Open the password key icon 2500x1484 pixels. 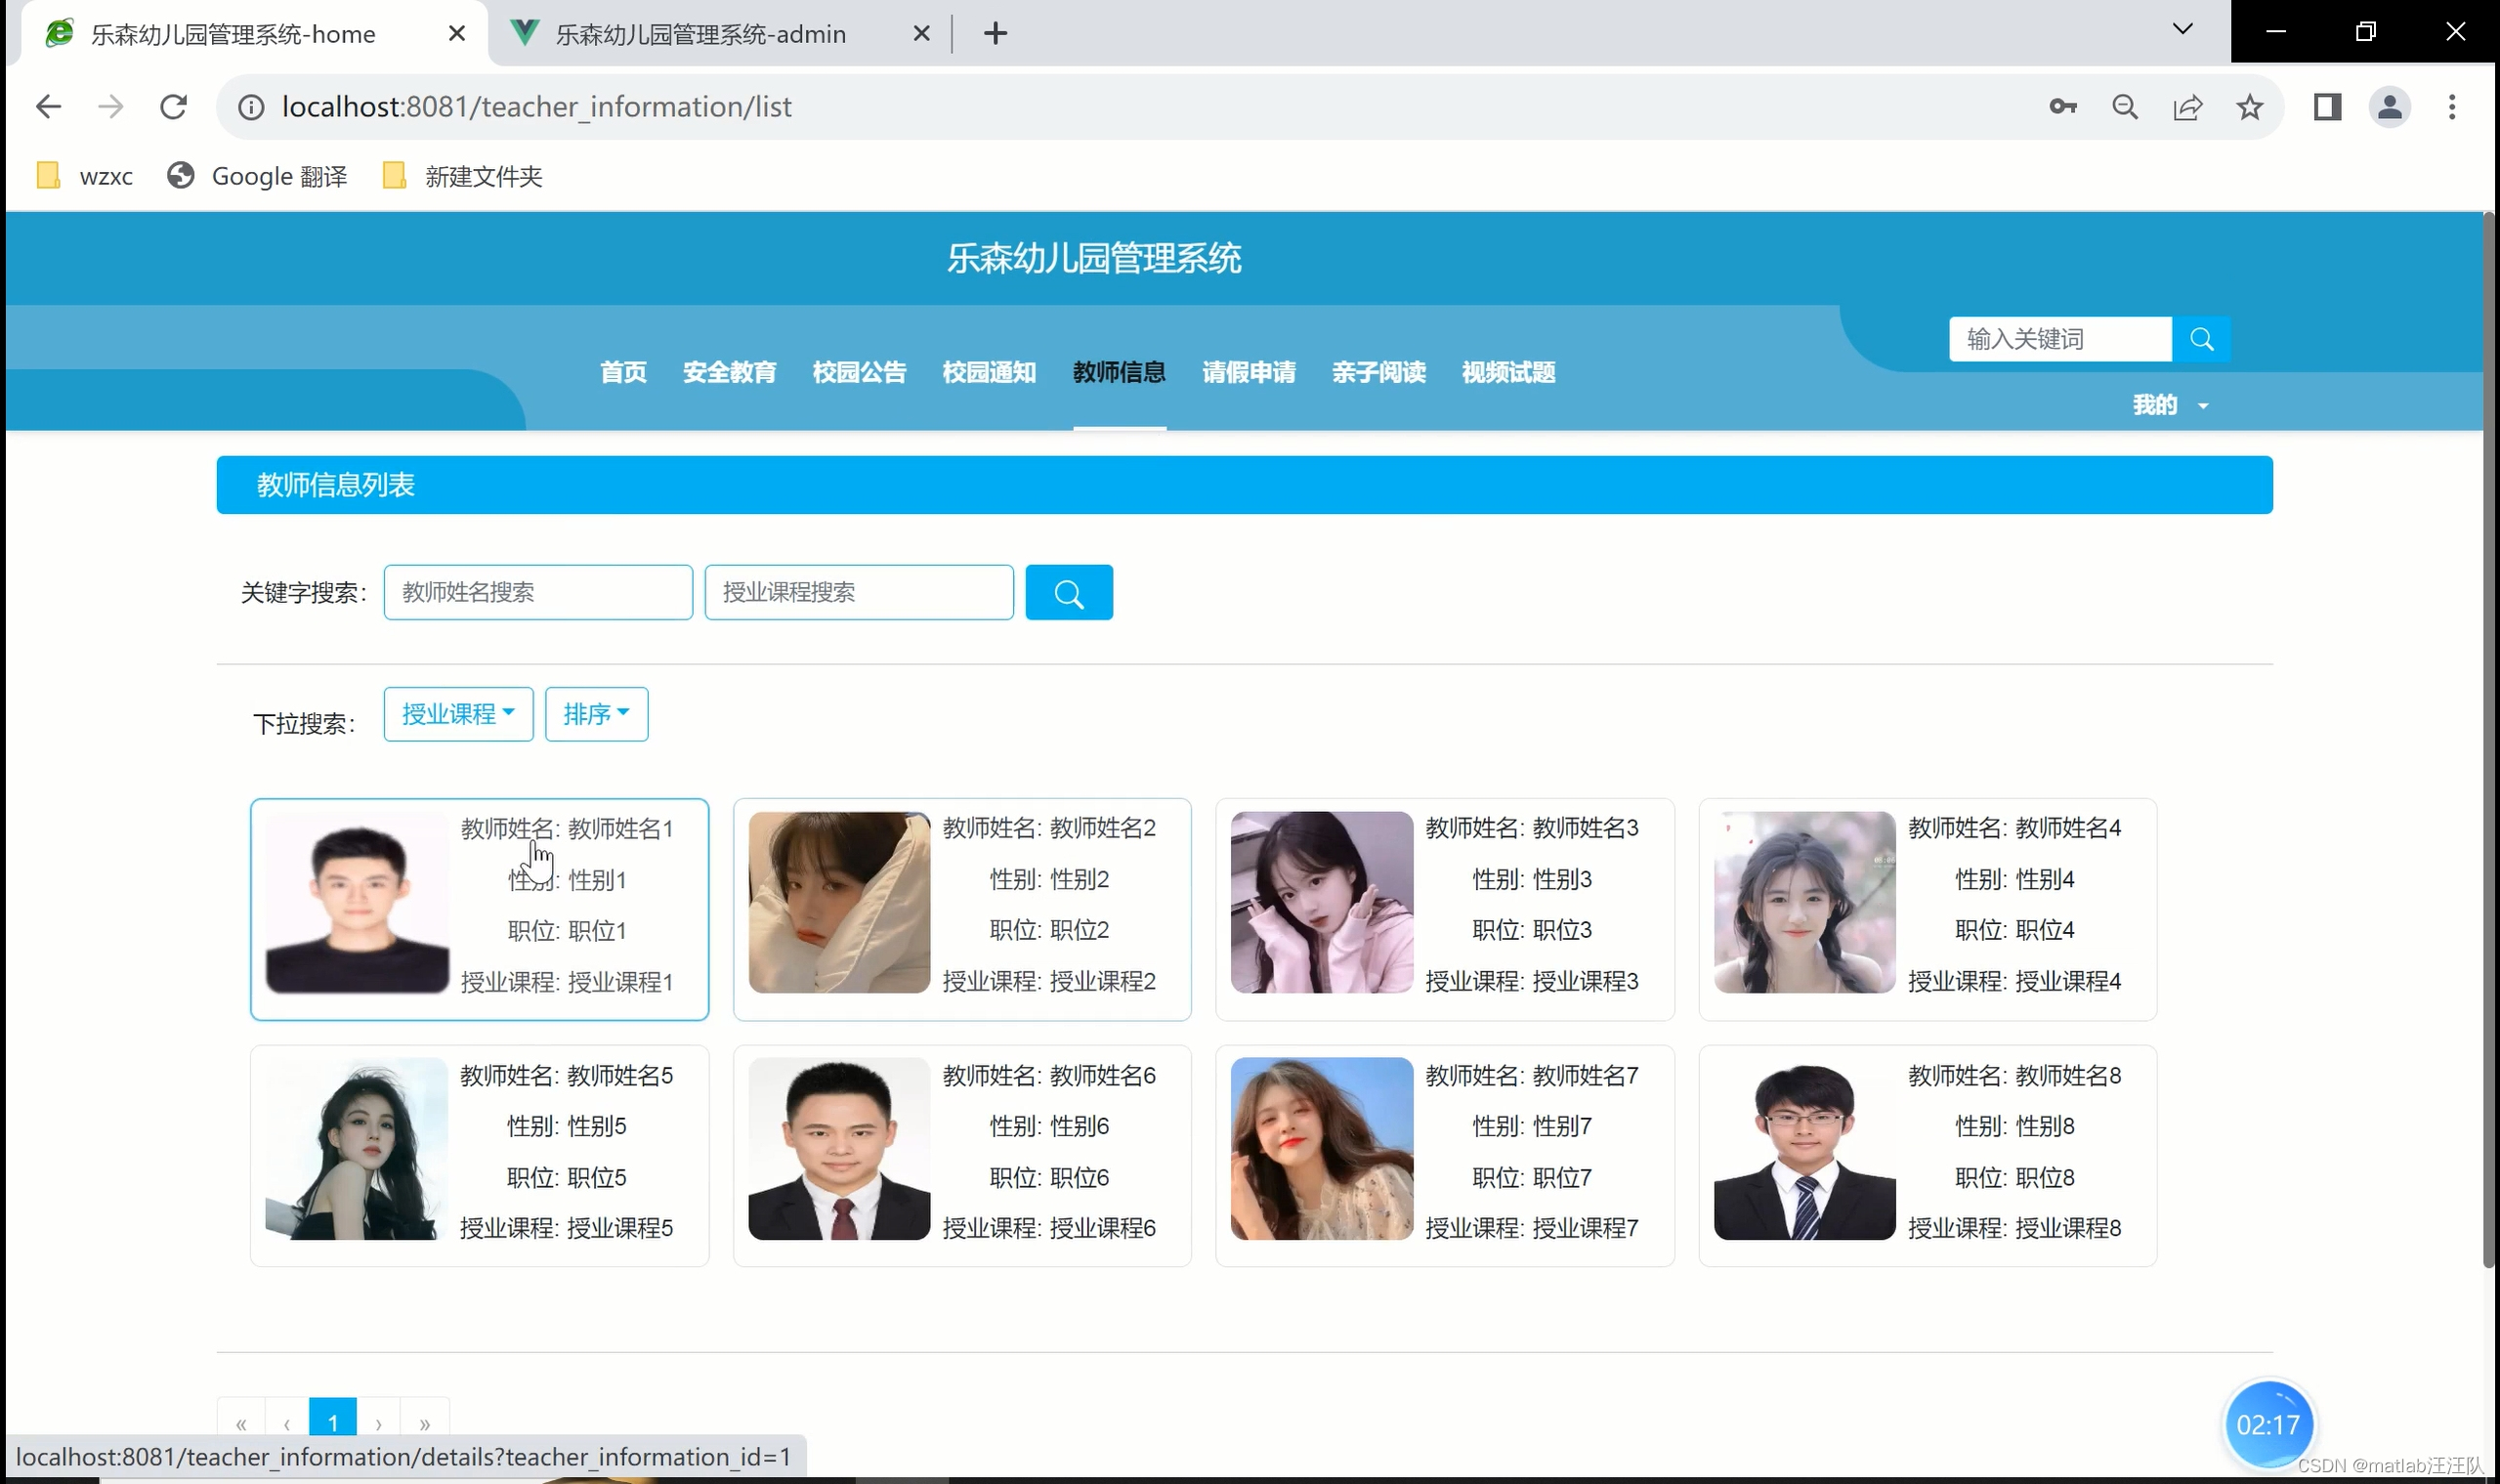point(2062,107)
